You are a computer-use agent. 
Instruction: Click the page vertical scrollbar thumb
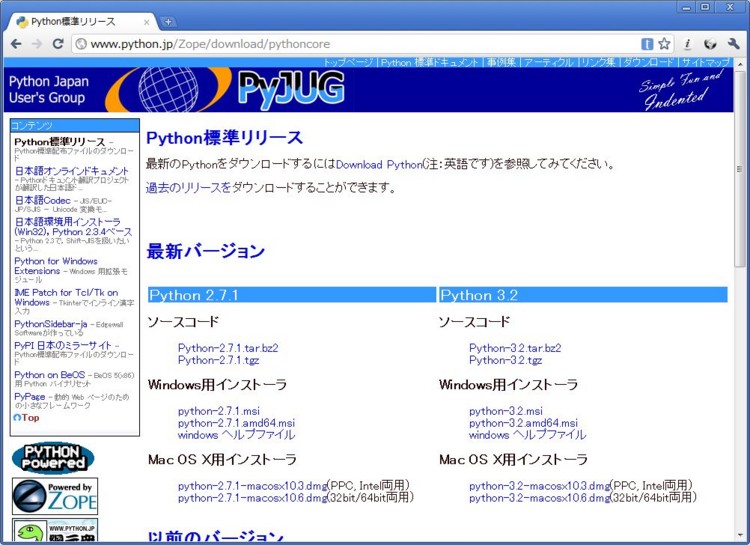pyautogui.click(x=739, y=169)
